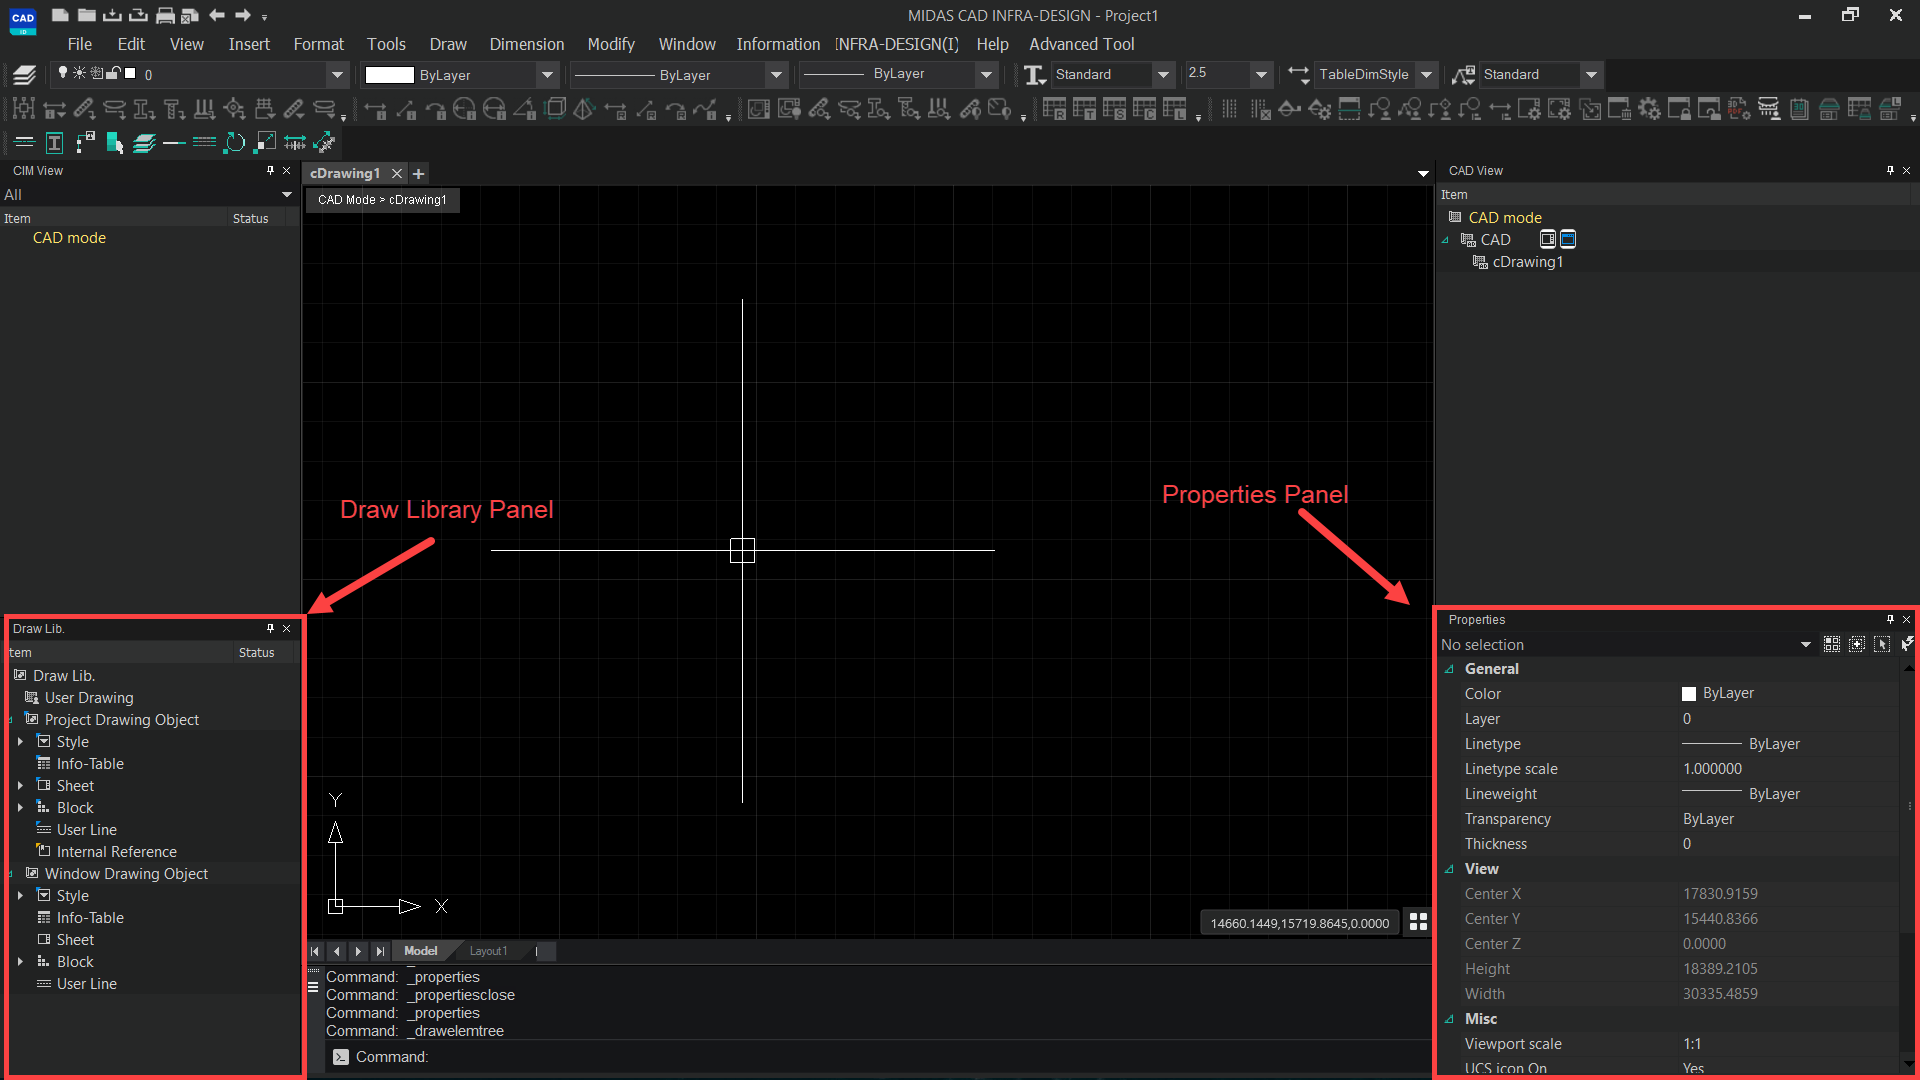Screen dimensions: 1920x1080
Task: Open the No selection dropdown in Properties
Action: (1806, 645)
